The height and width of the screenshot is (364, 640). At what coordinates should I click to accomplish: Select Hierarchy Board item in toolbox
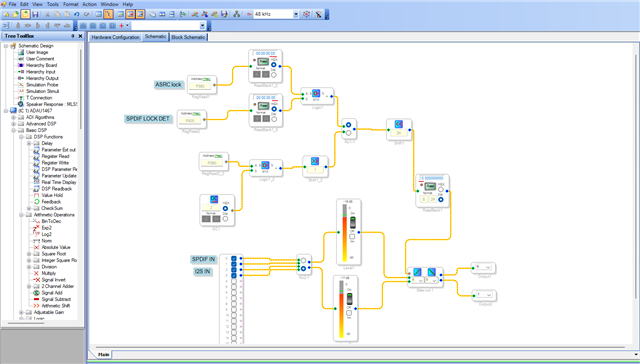(x=42, y=65)
